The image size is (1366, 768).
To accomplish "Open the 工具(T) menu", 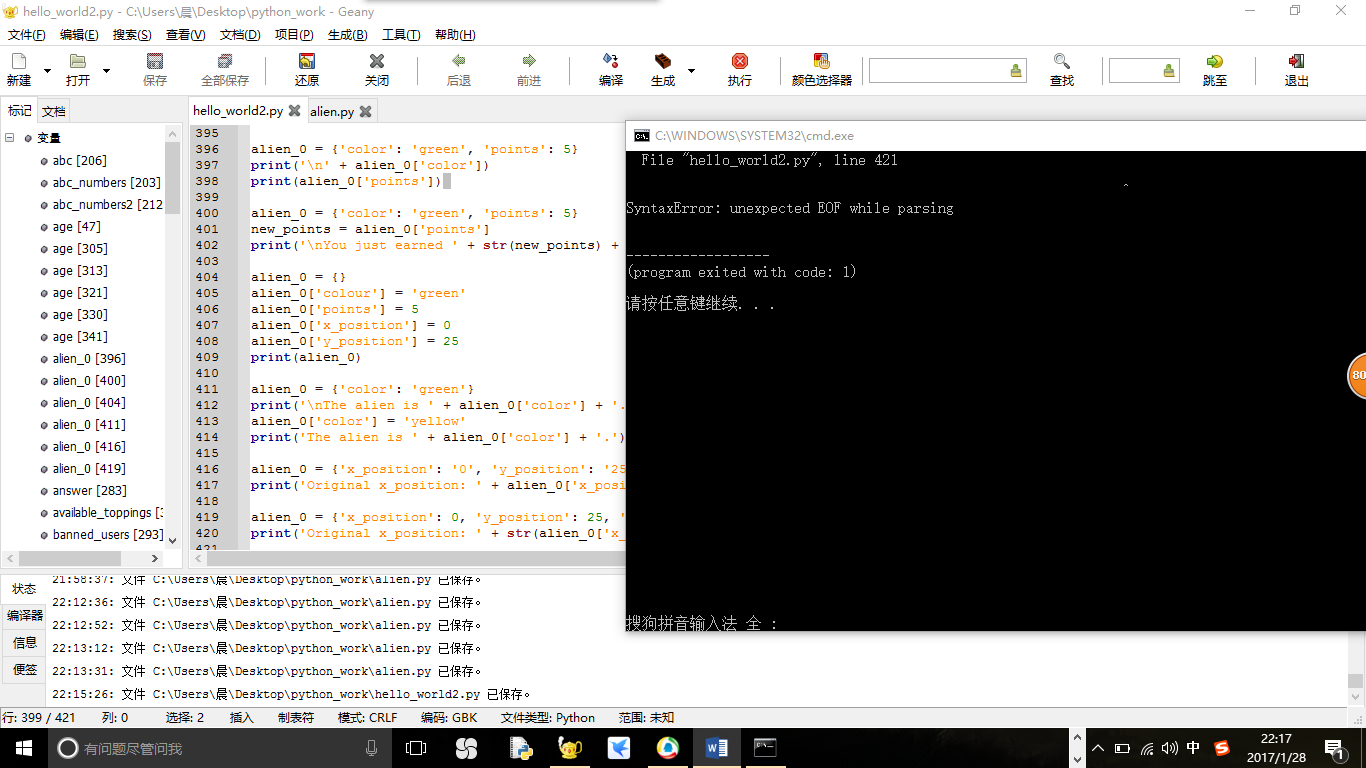I will 401,35.
